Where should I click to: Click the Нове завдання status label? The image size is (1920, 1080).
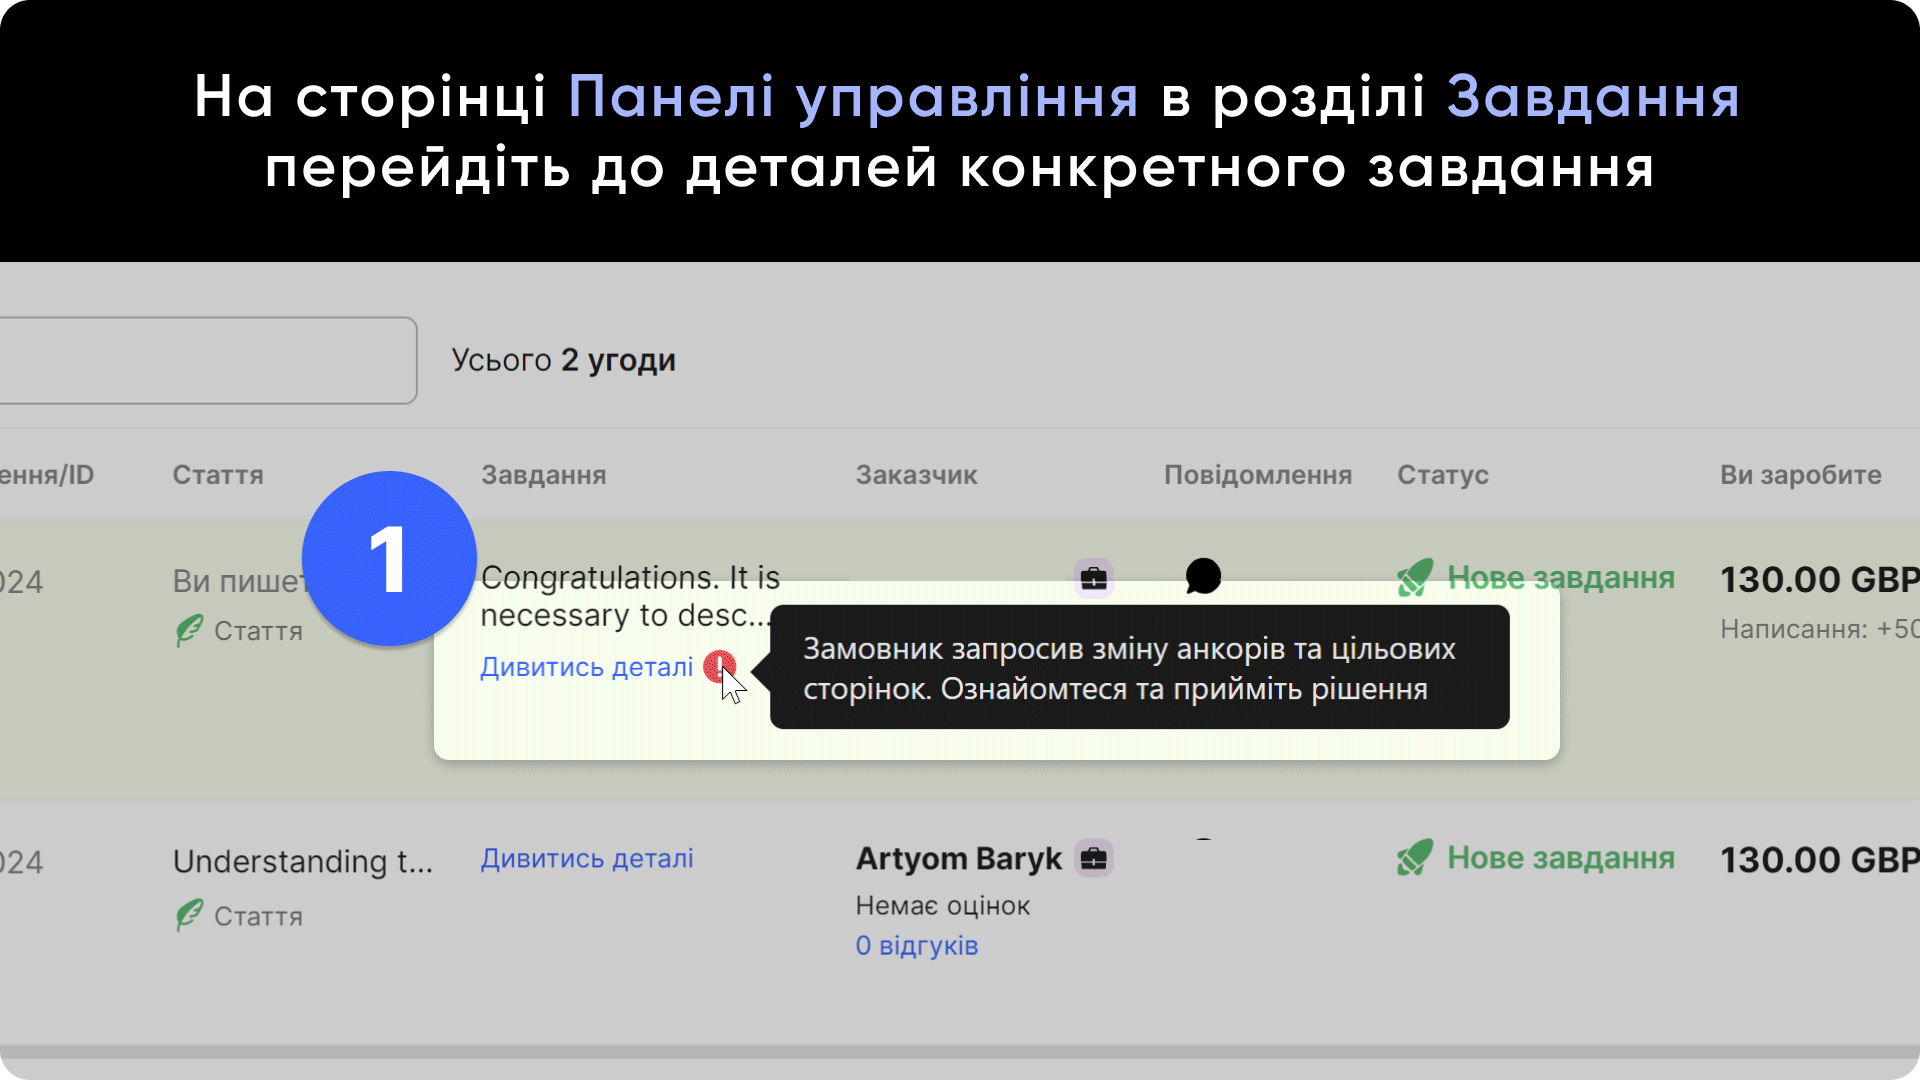pos(1561,578)
